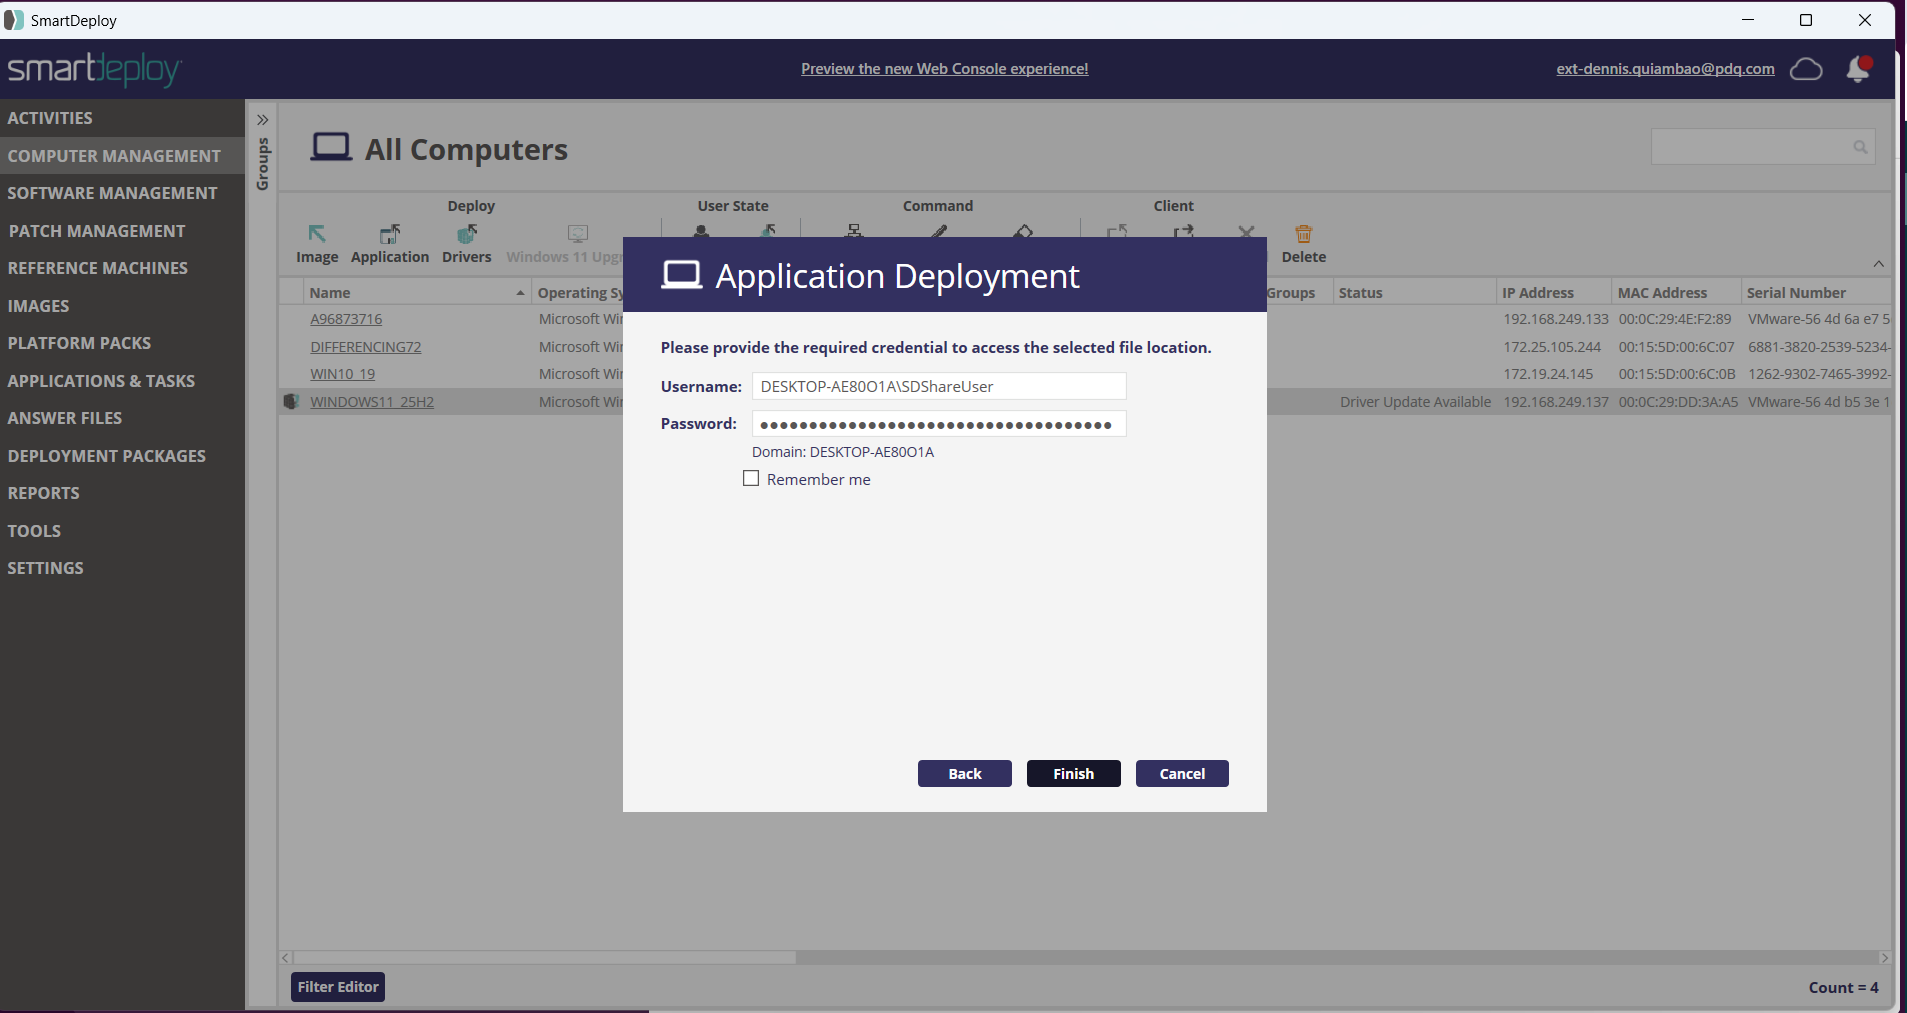Enable the Remember me checkbox
Viewport: 1907px width, 1013px height.
(751, 479)
